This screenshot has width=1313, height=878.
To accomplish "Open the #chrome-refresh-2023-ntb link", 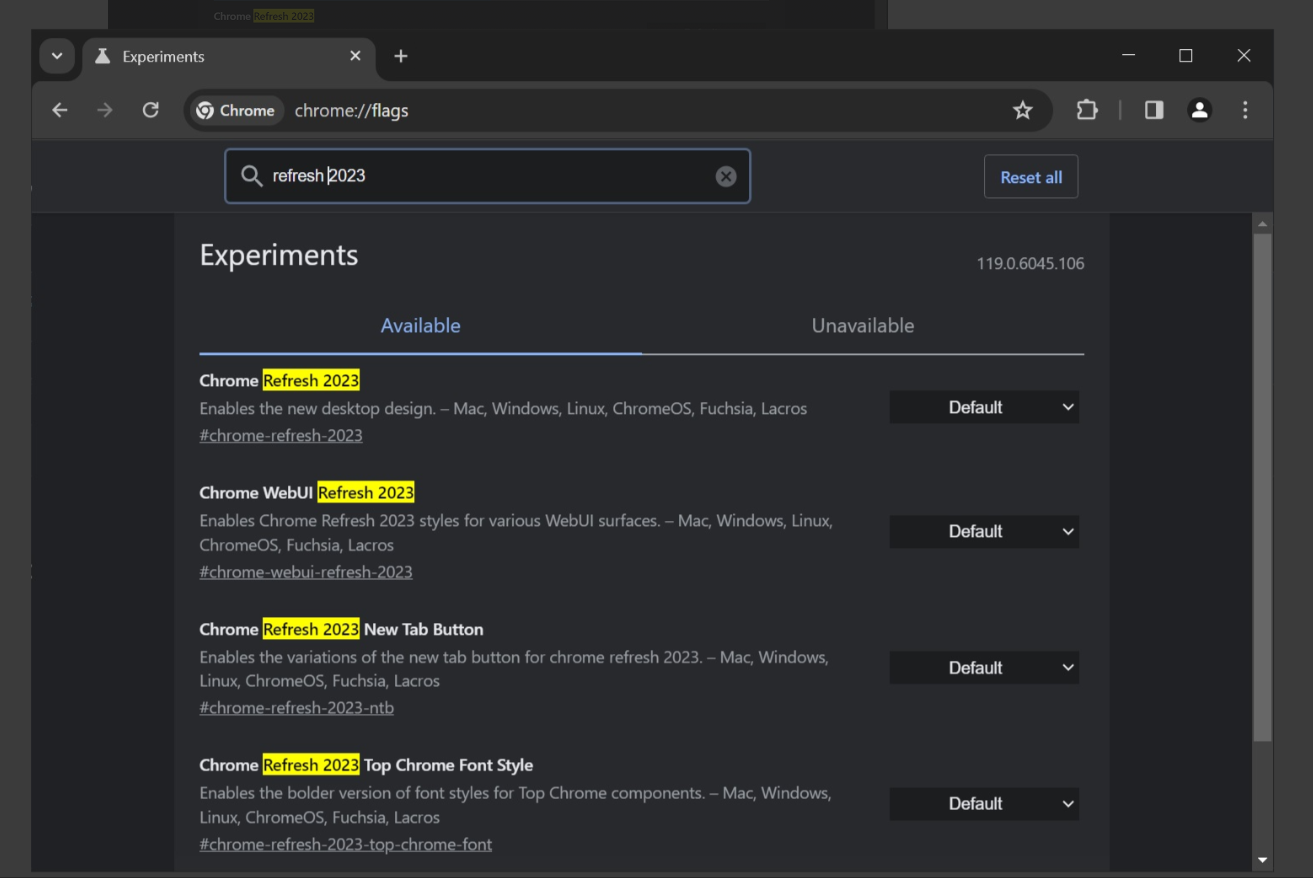I will coord(297,708).
